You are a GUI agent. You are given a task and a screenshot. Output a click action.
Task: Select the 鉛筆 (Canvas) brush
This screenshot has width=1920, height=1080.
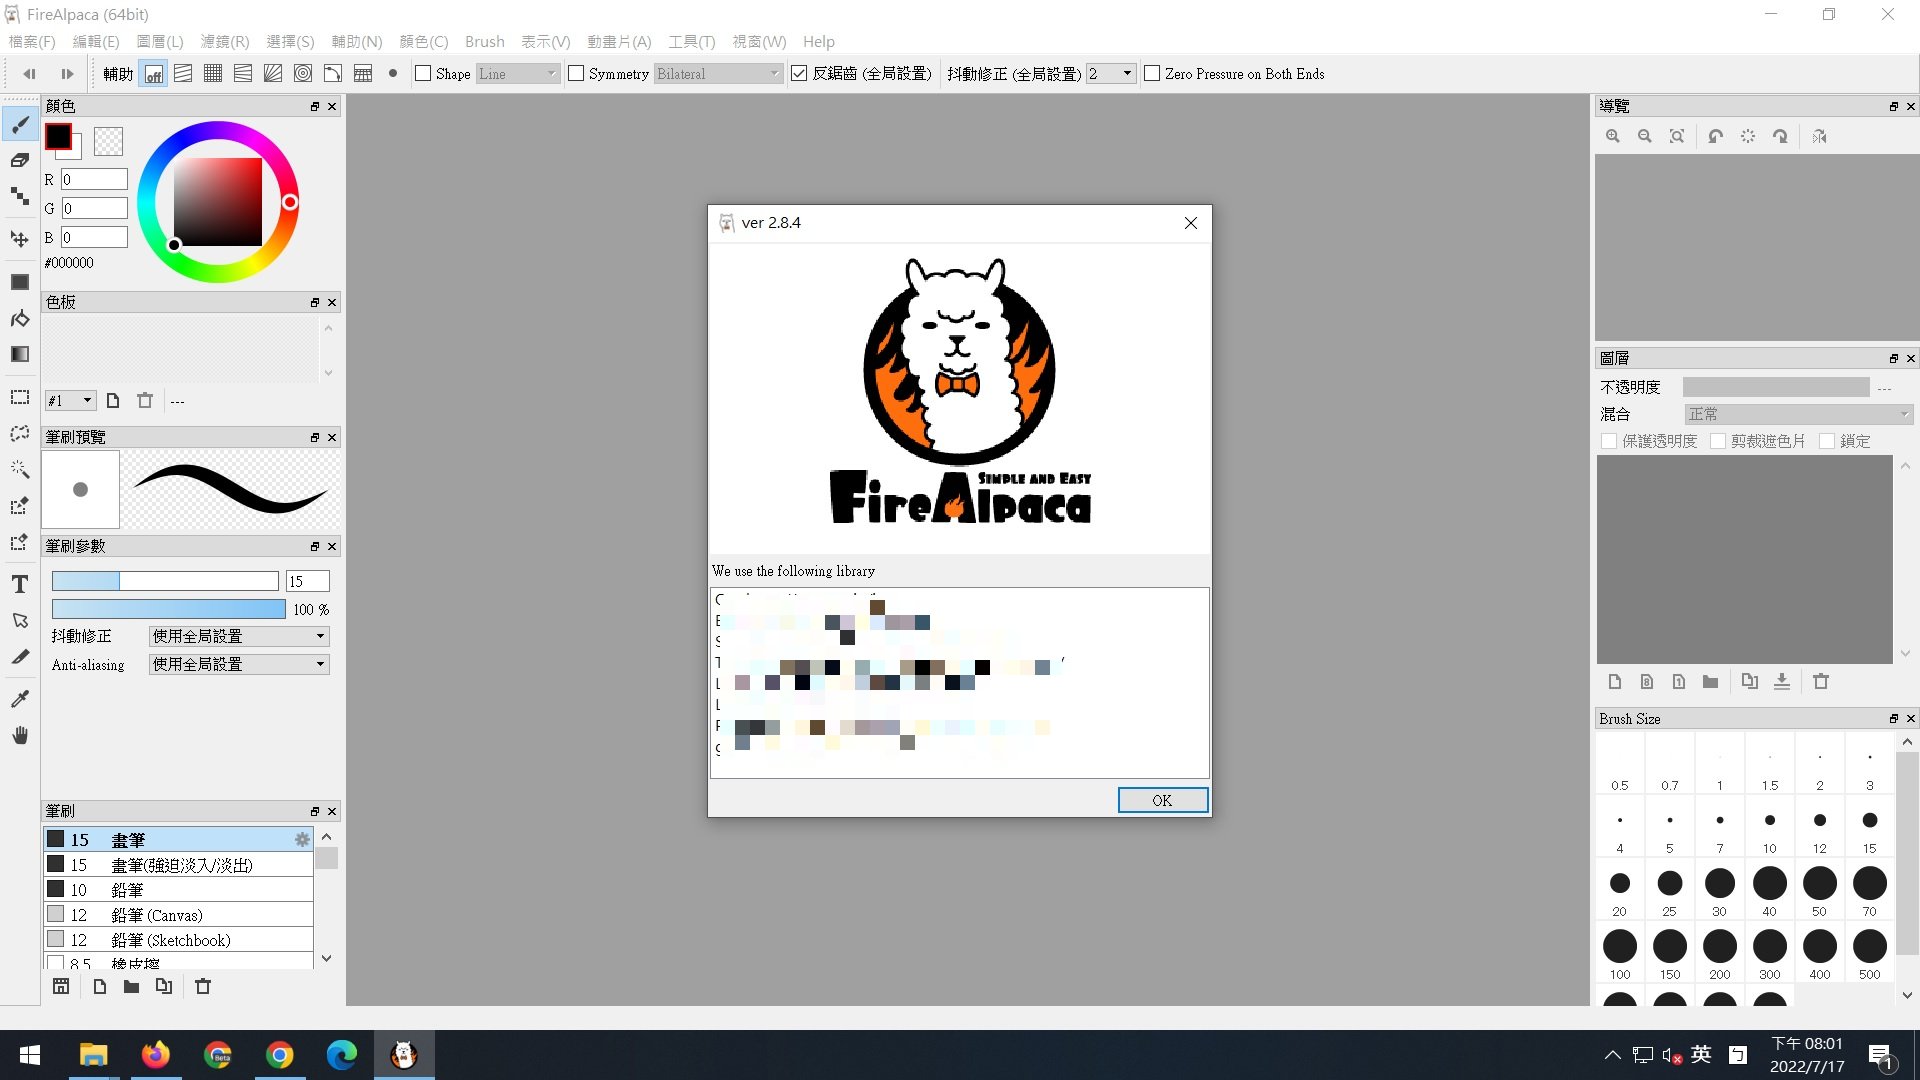tap(179, 915)
